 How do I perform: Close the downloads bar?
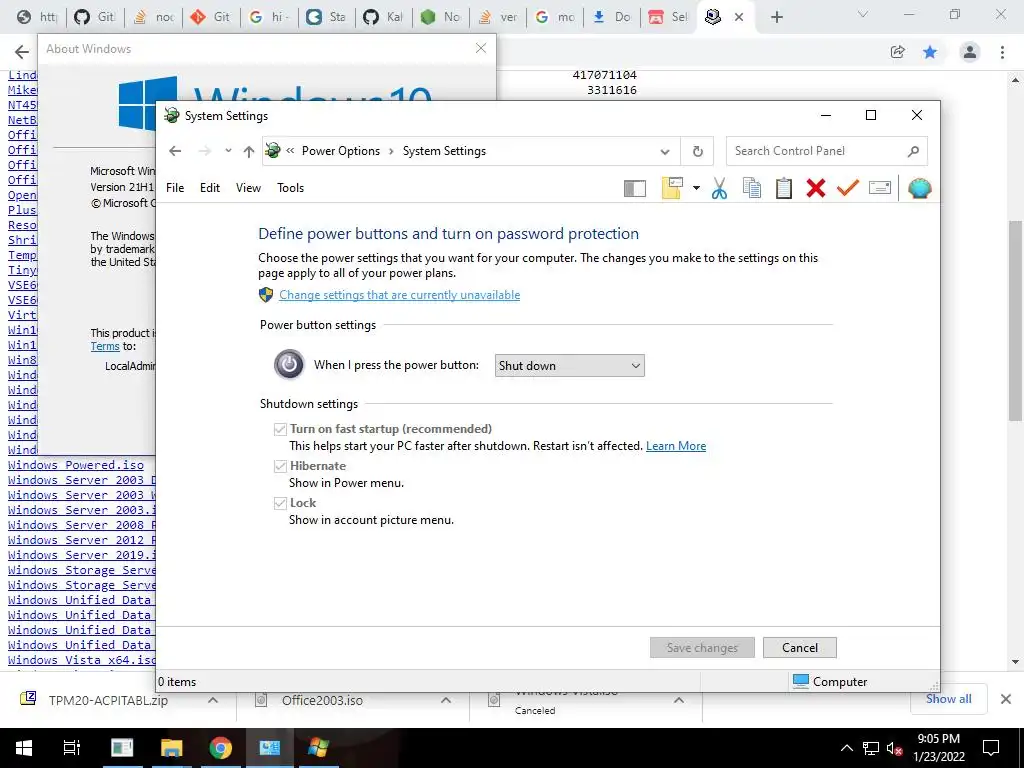coord(1006,699)
